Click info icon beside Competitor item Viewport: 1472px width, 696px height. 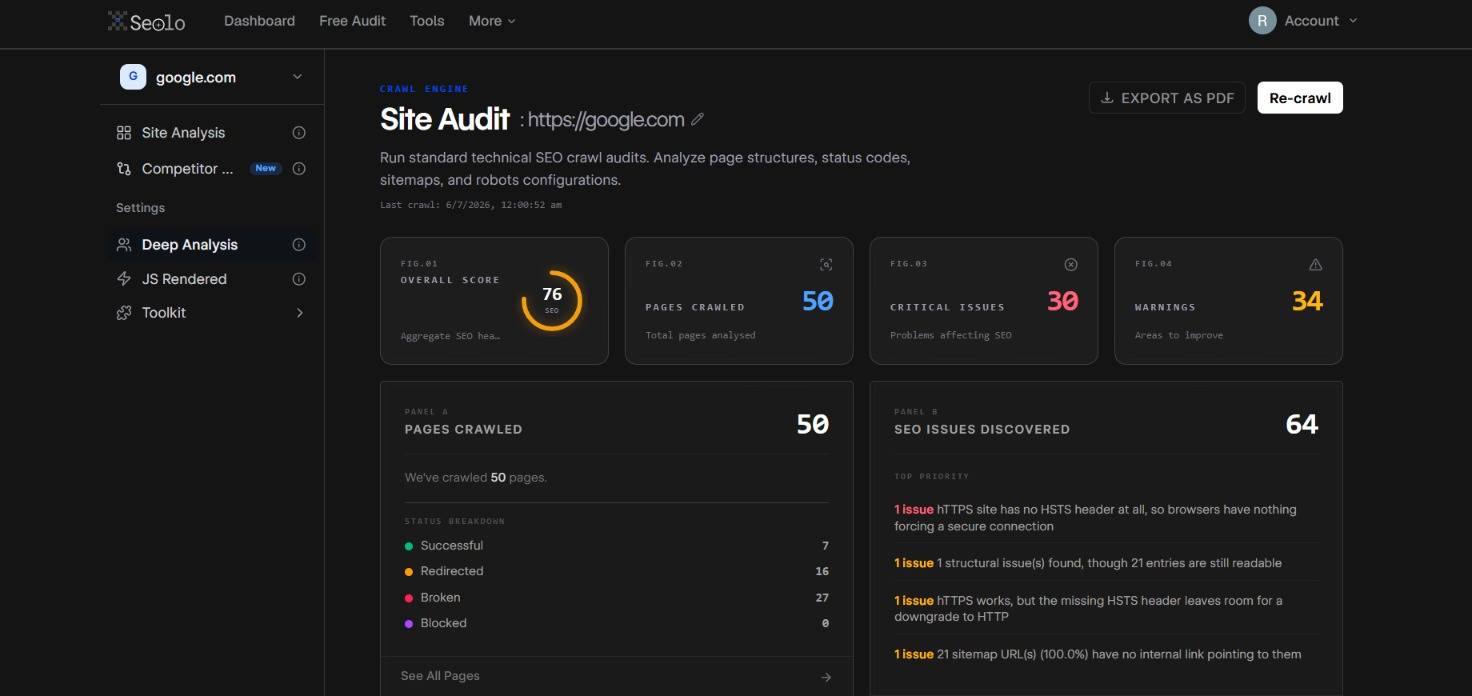(x=298, y=169)
